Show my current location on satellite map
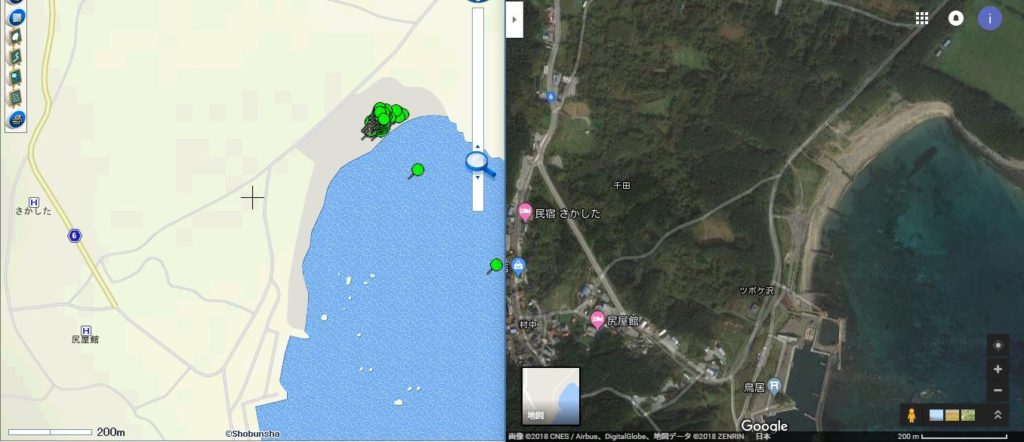This screenshot has width=1024, height=442. coord(997,345)
